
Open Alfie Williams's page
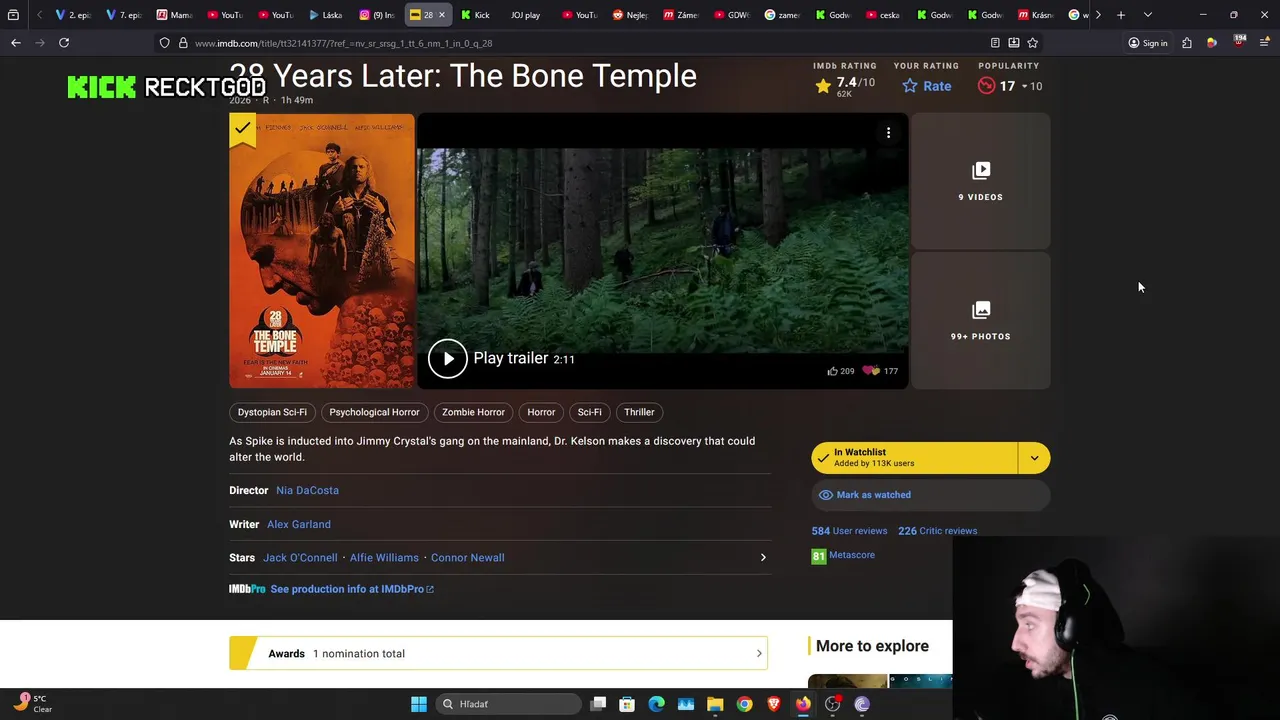pos(384,558)
